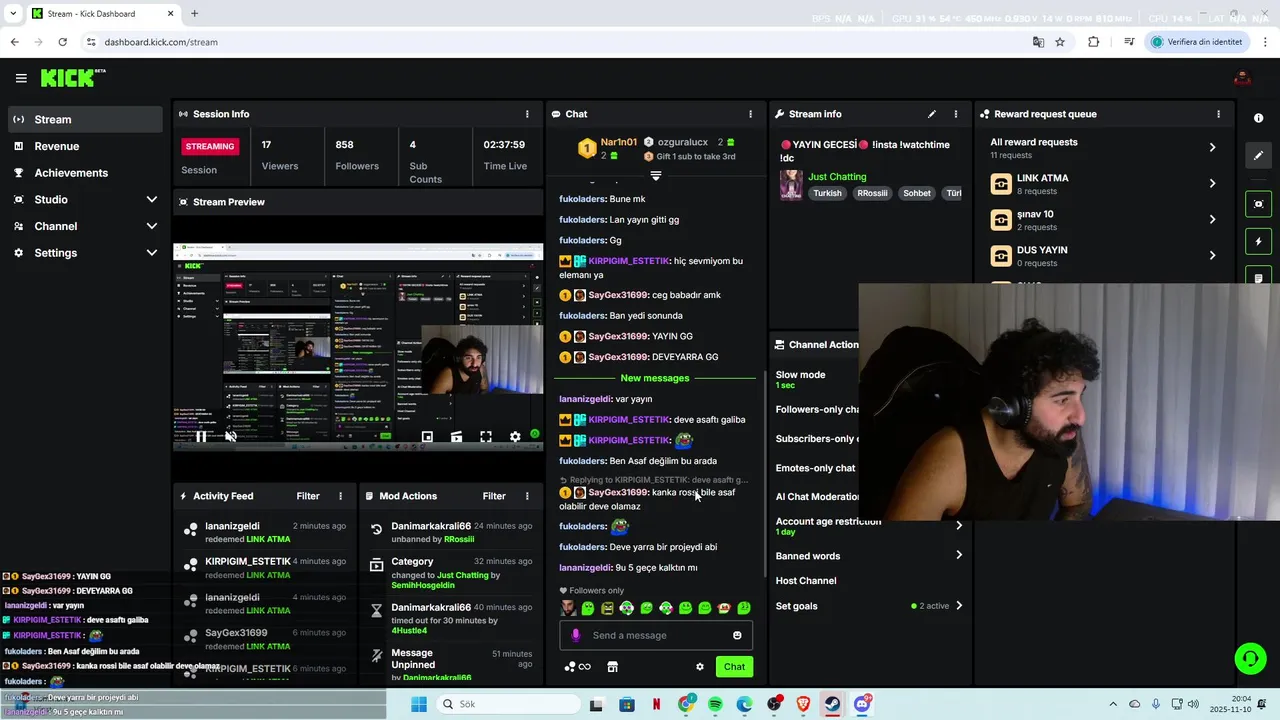Open the Stream sidebar item
Image resolution: width=1280 pixels, height=720 pixels.
coord(85,119)
